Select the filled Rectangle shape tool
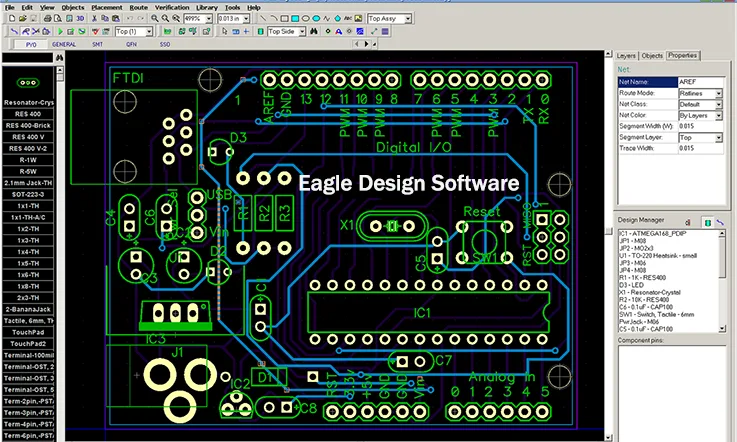The height and width of the screenshot is (442, 737). 295,18
